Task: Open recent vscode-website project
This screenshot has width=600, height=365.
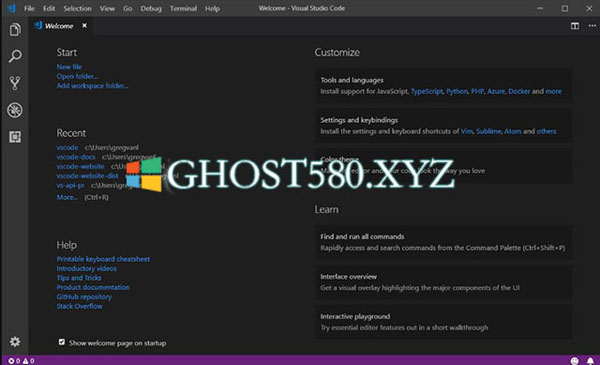Action: [80, 166]
